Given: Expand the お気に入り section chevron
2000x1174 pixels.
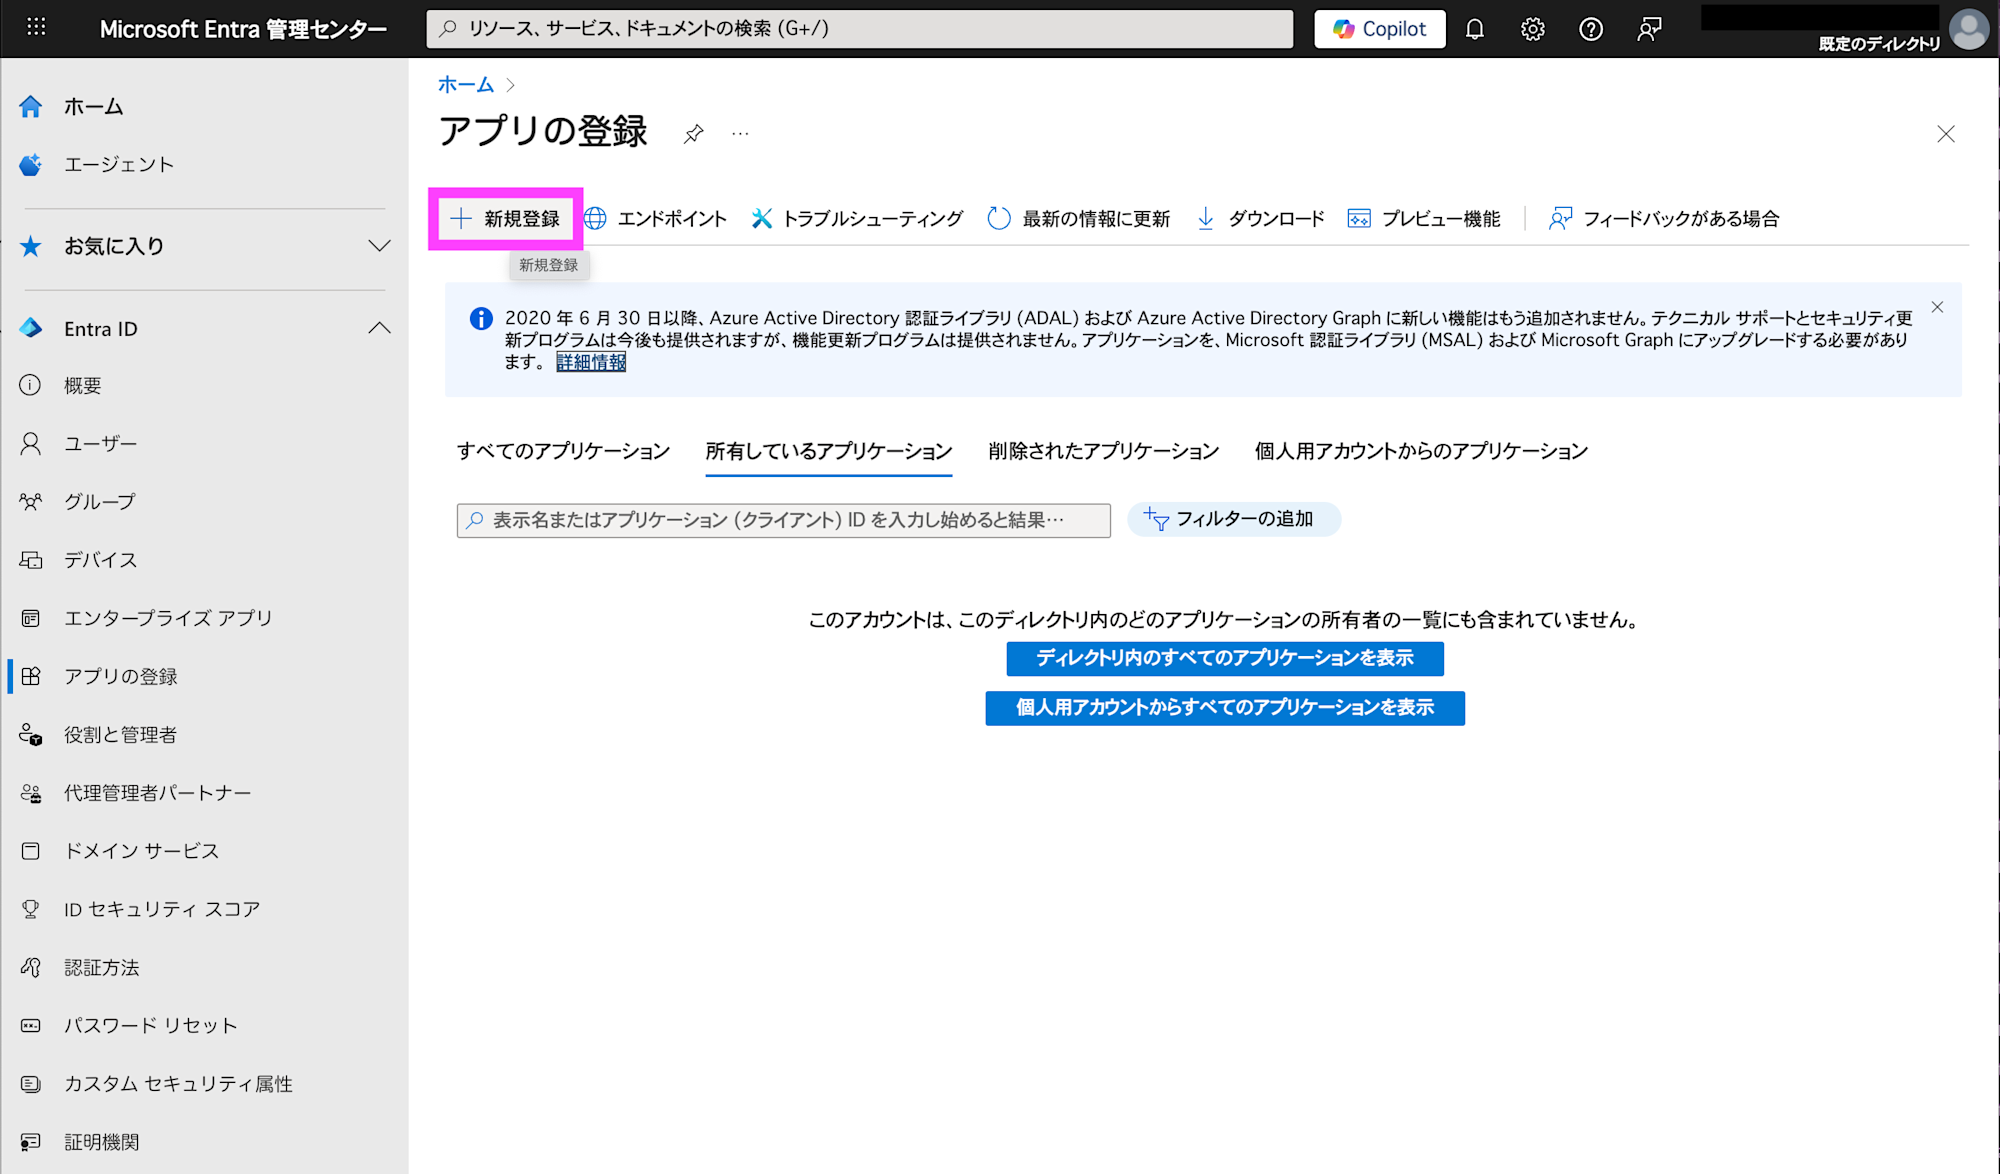Looking at the screenshot, I should coord(379,246).
